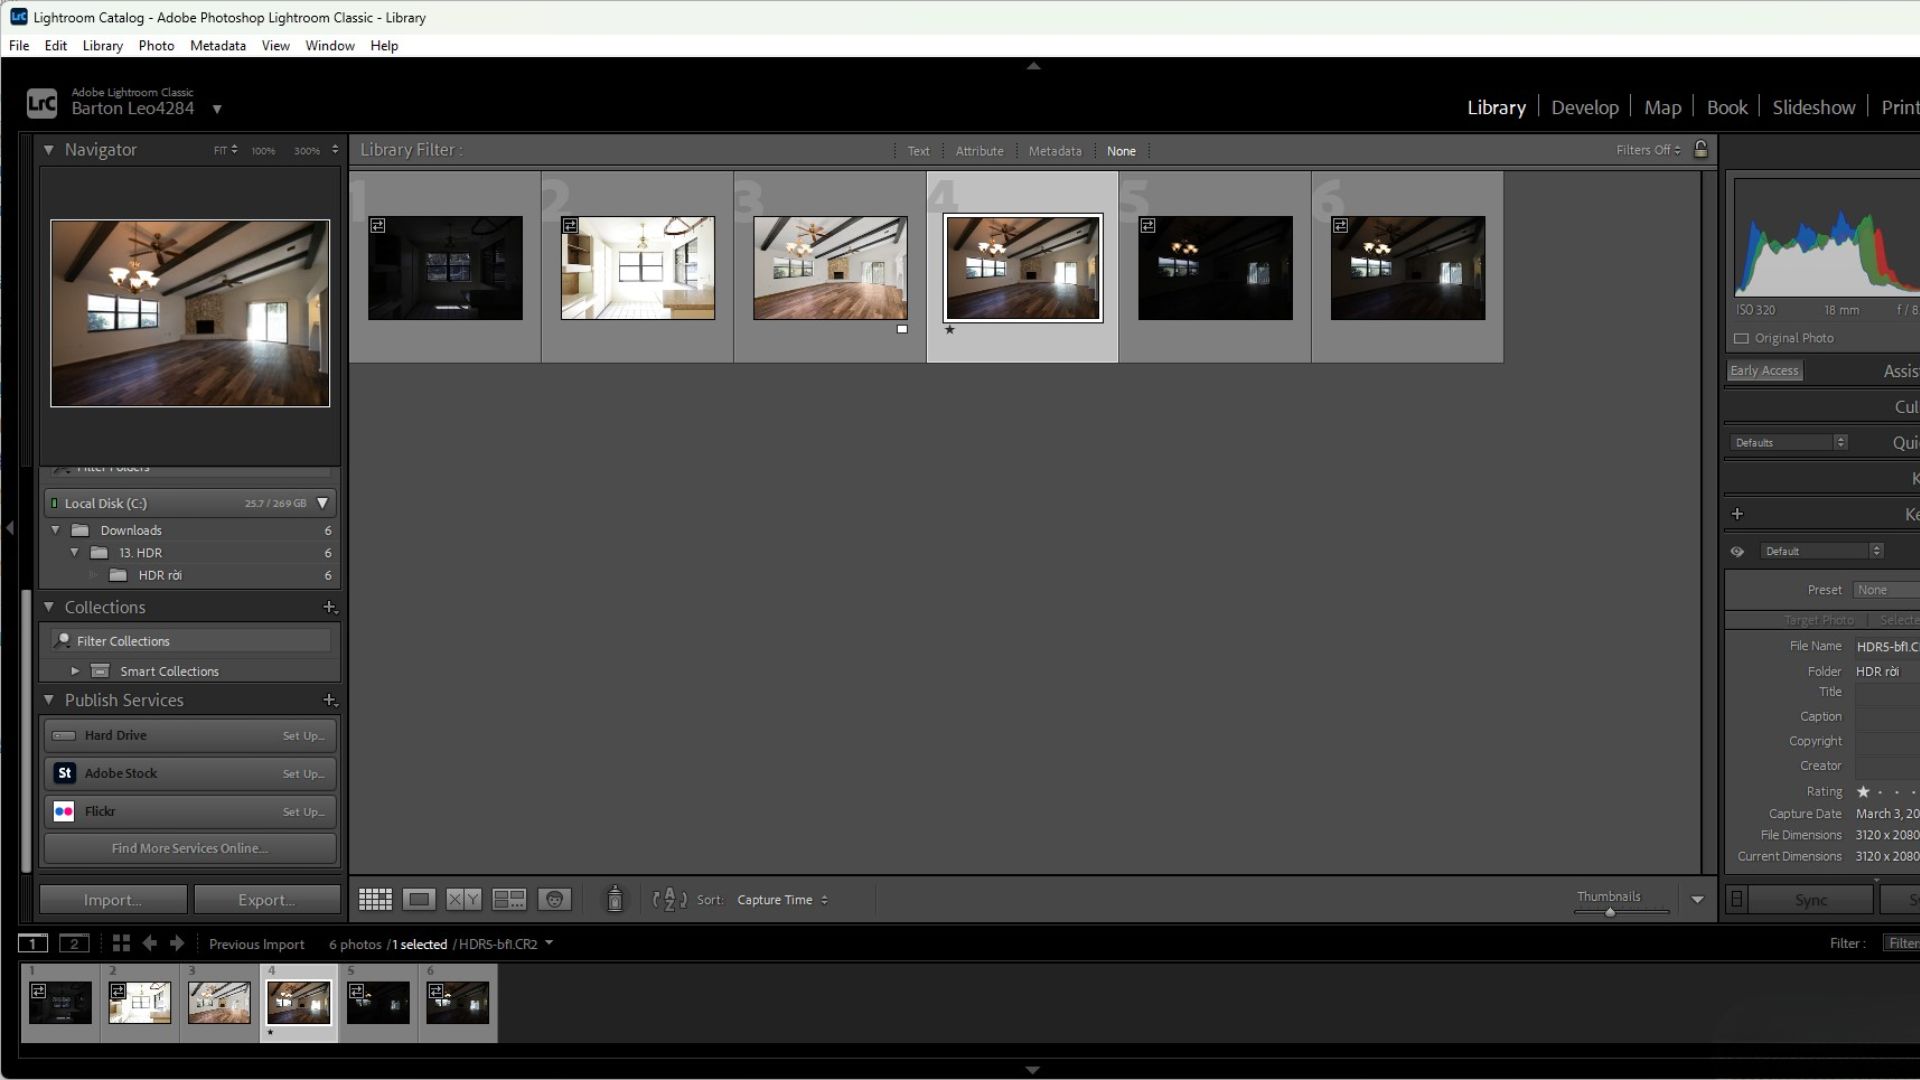Select grid thumbnail number 2
Screen dimensions: 1920x1080
[x=638, y=268]
